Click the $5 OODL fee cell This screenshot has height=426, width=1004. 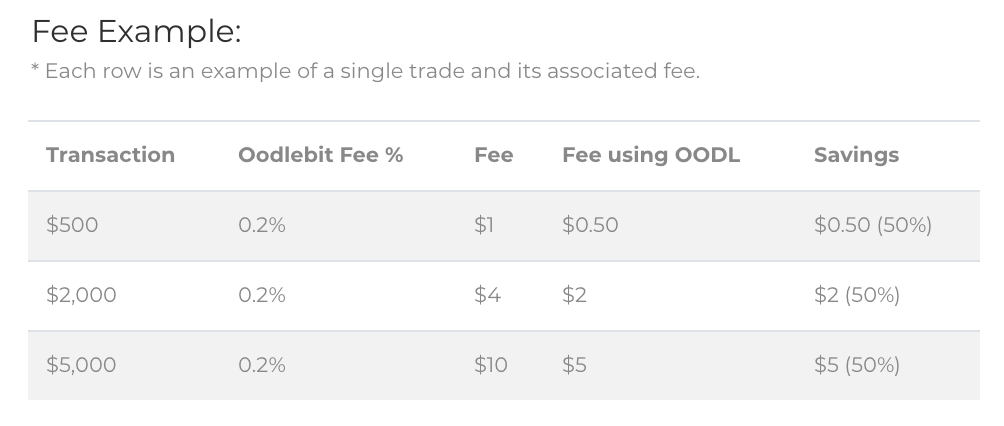point(574,365)
